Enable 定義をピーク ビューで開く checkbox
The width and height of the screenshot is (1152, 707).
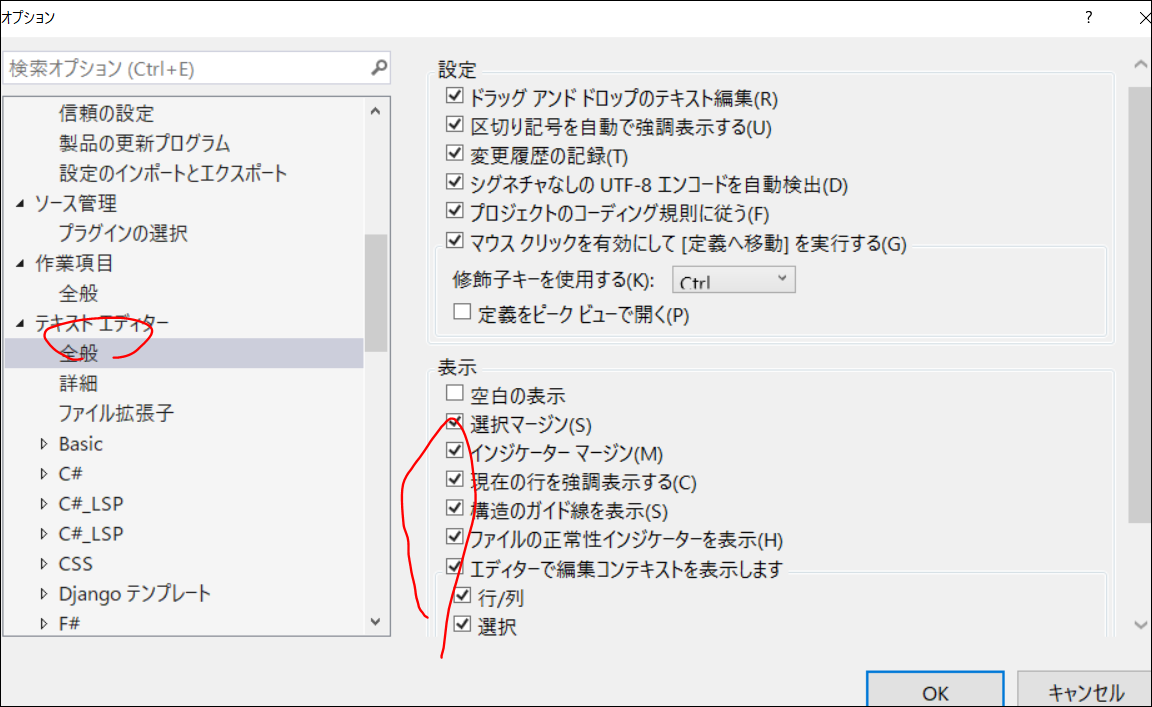[x=462, y=312]
